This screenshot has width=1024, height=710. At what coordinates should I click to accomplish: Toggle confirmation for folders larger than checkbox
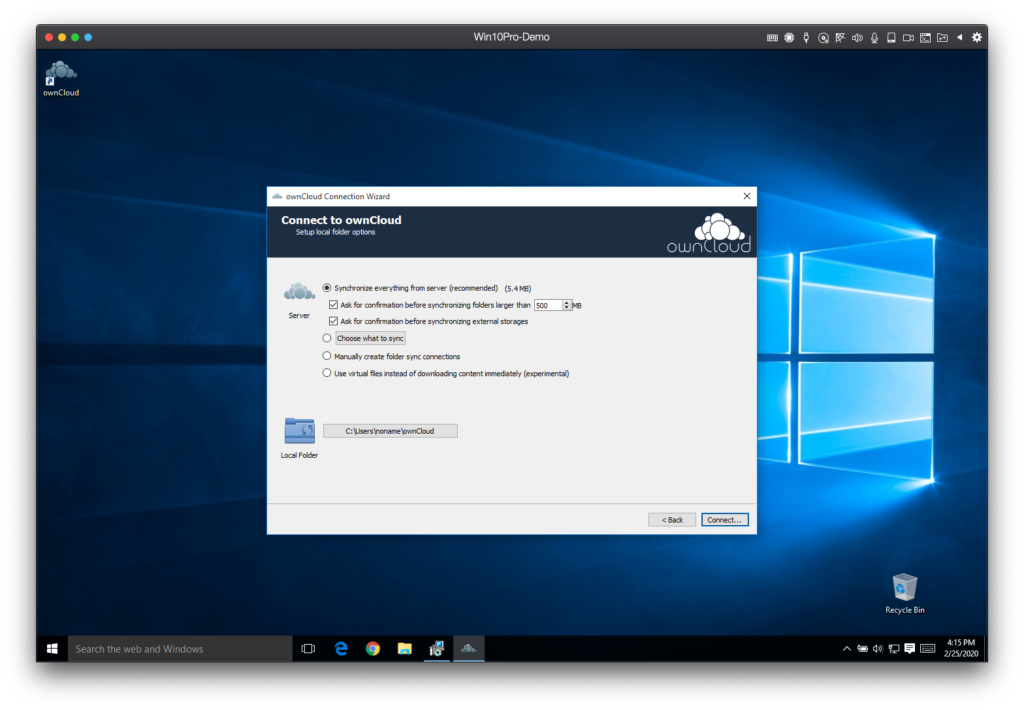click(x=333, y=304)
